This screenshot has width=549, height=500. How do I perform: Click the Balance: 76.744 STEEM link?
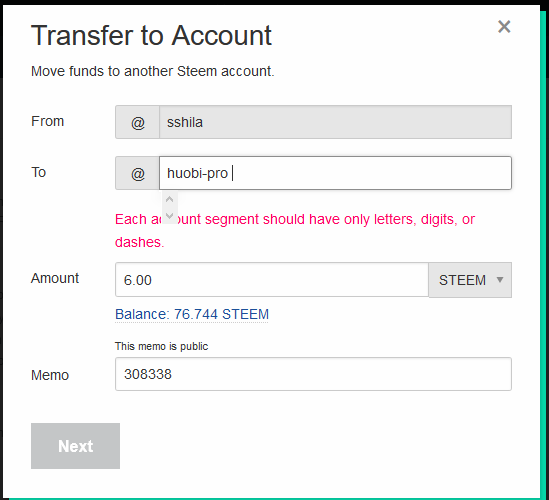[x=192, y=314]
